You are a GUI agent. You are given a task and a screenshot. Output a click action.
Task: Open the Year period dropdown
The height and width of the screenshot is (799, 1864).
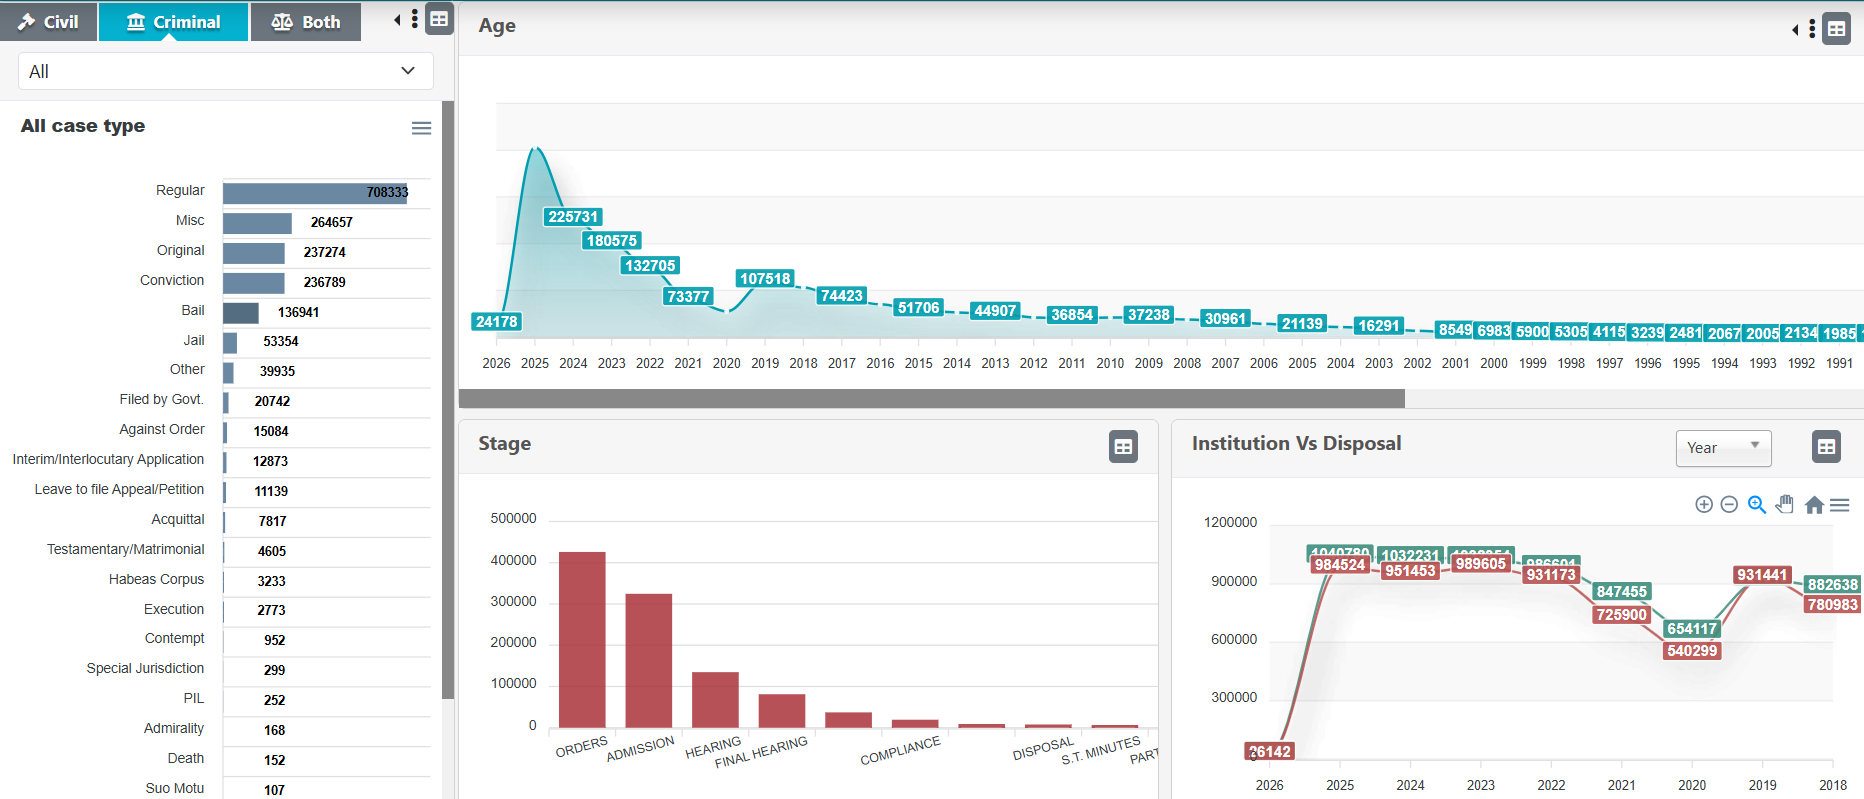(x=1723, y=448)
